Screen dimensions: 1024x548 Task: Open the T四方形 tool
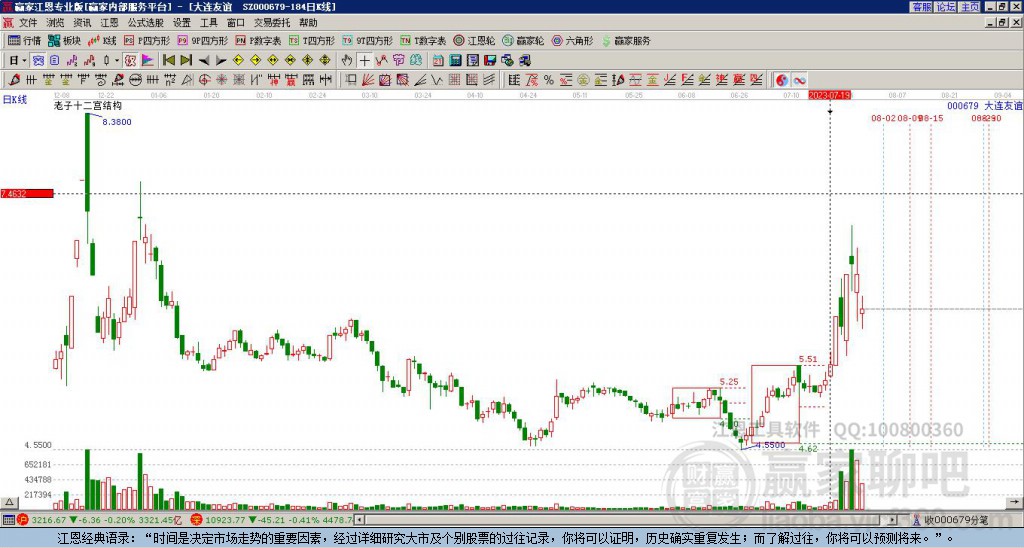[312, 40]
